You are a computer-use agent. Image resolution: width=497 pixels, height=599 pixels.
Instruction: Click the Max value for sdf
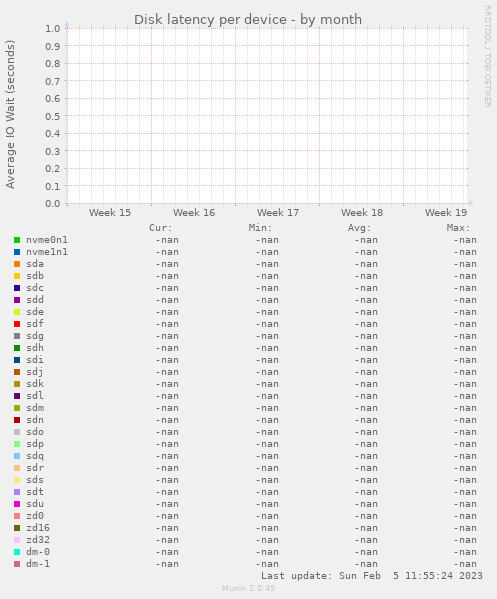click(465, 324)
